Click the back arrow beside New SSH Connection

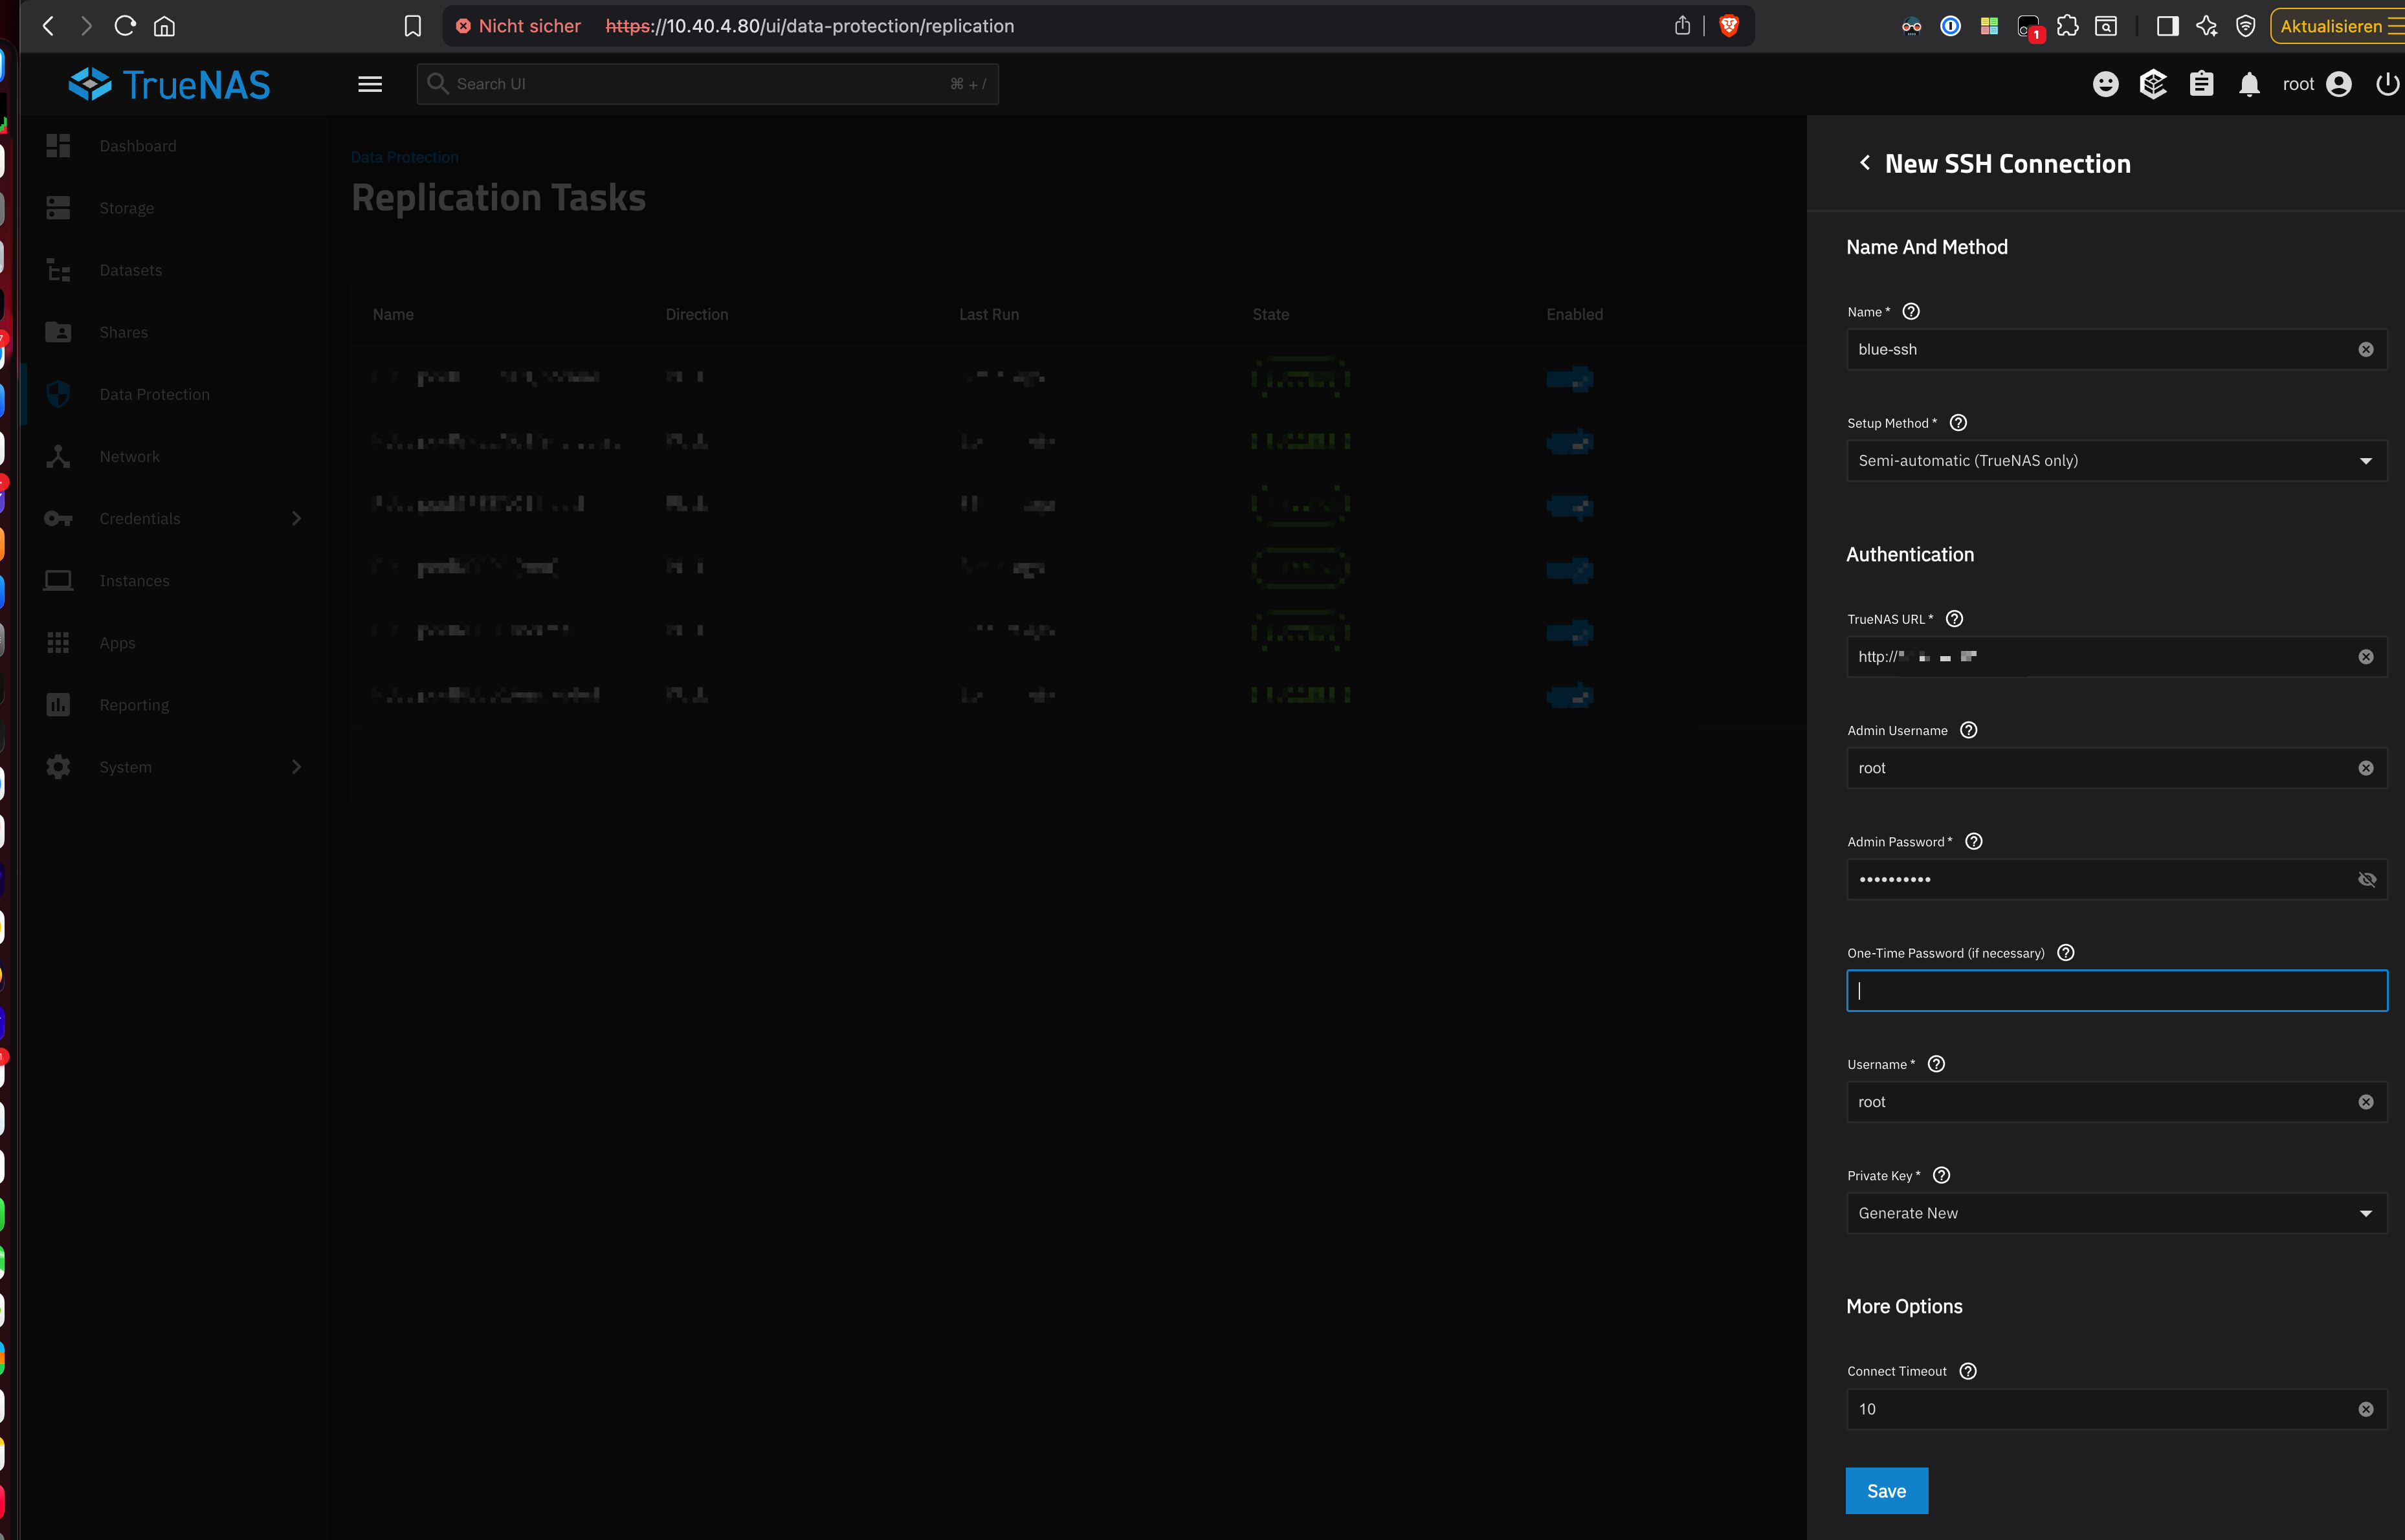[1864, 163]
